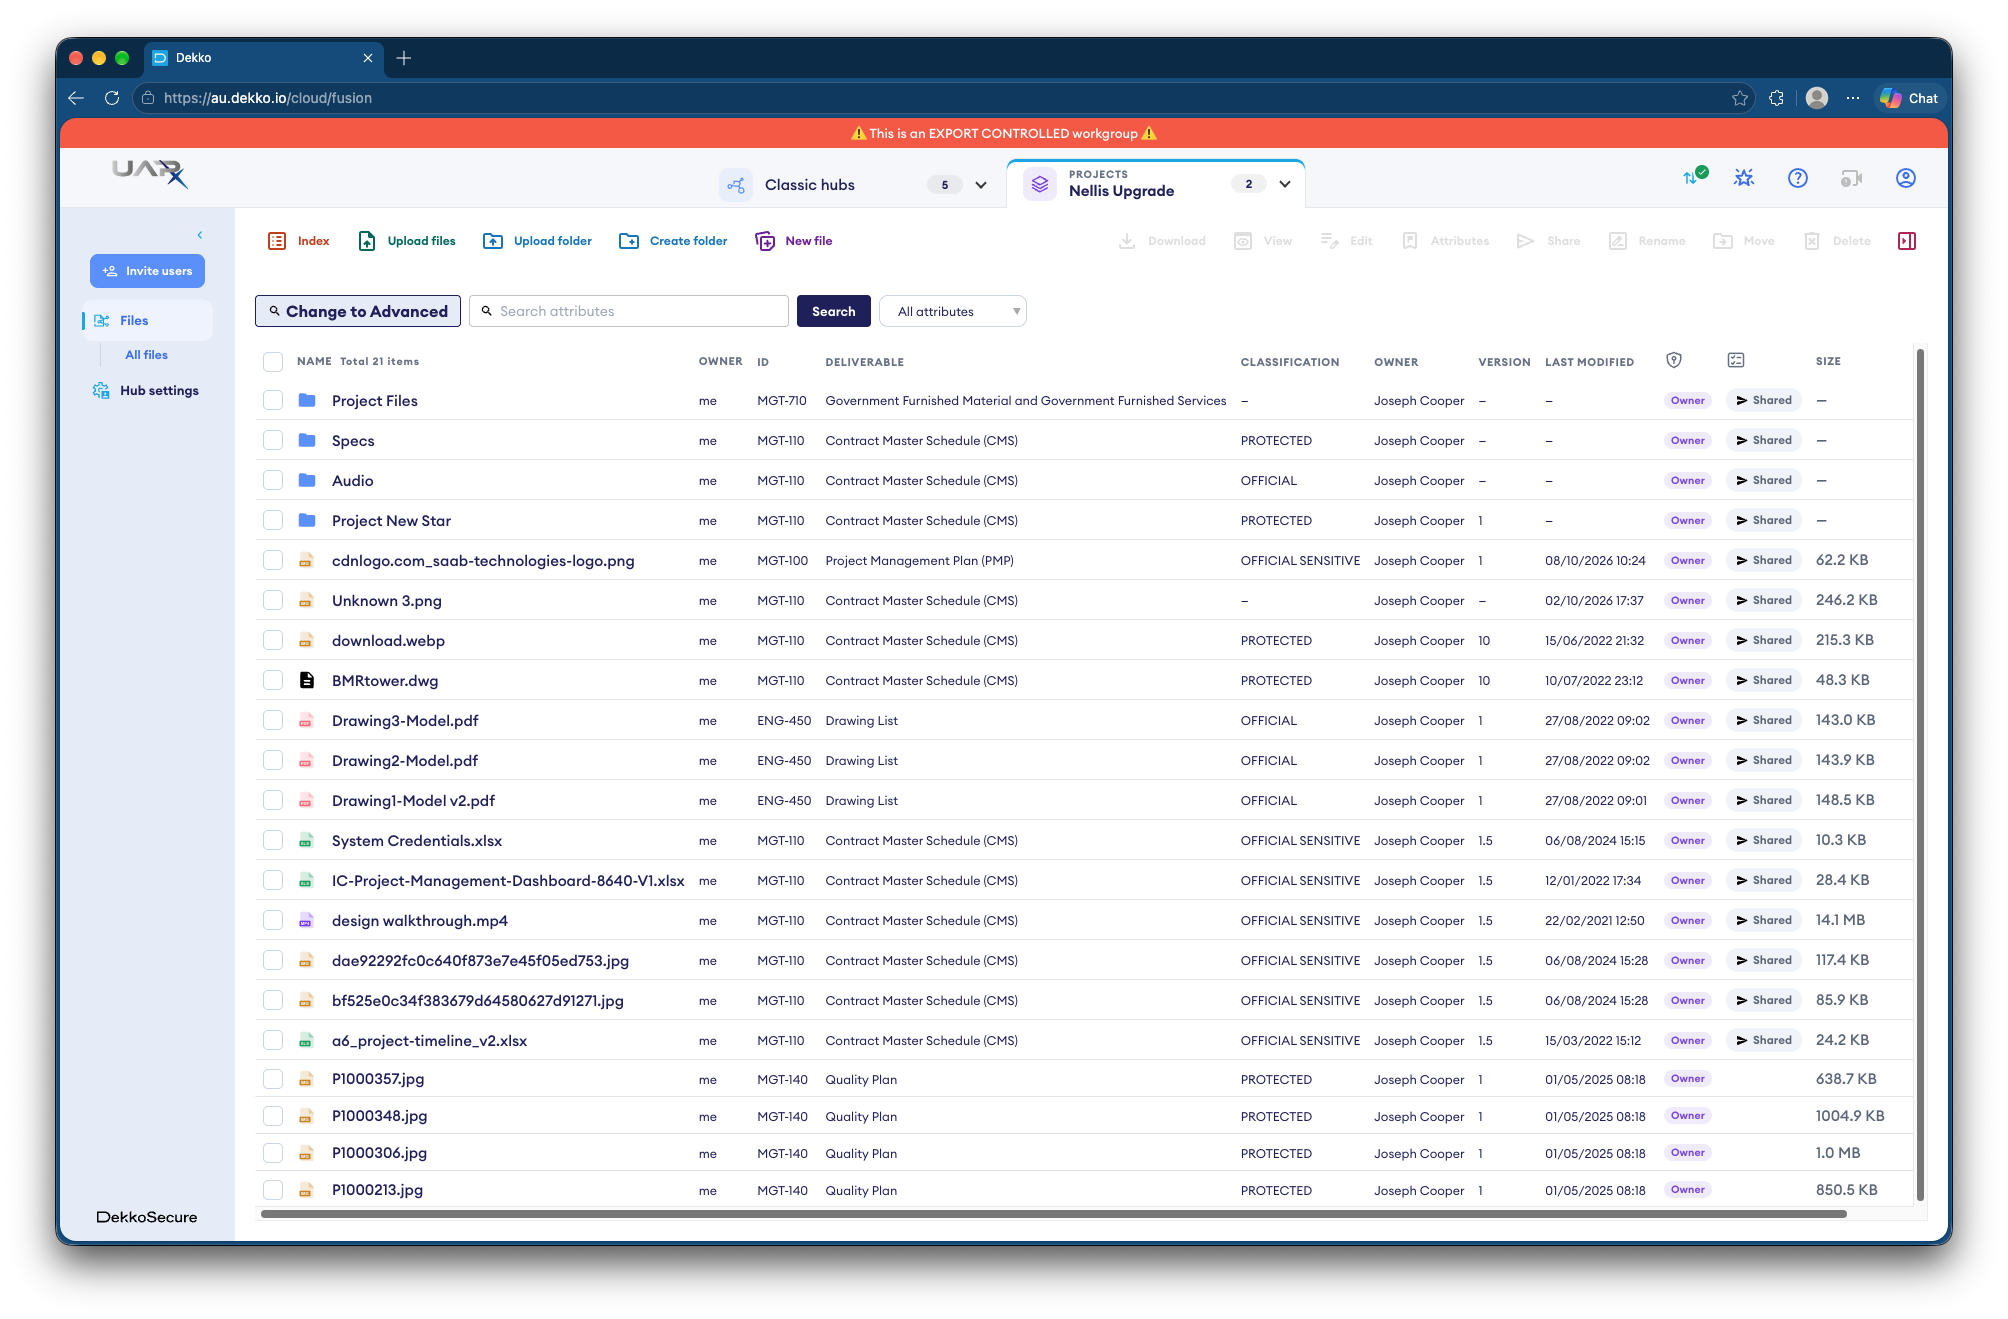Screen dimensions: 2008x1319
Task: Click the Search button
Action: 833,311
